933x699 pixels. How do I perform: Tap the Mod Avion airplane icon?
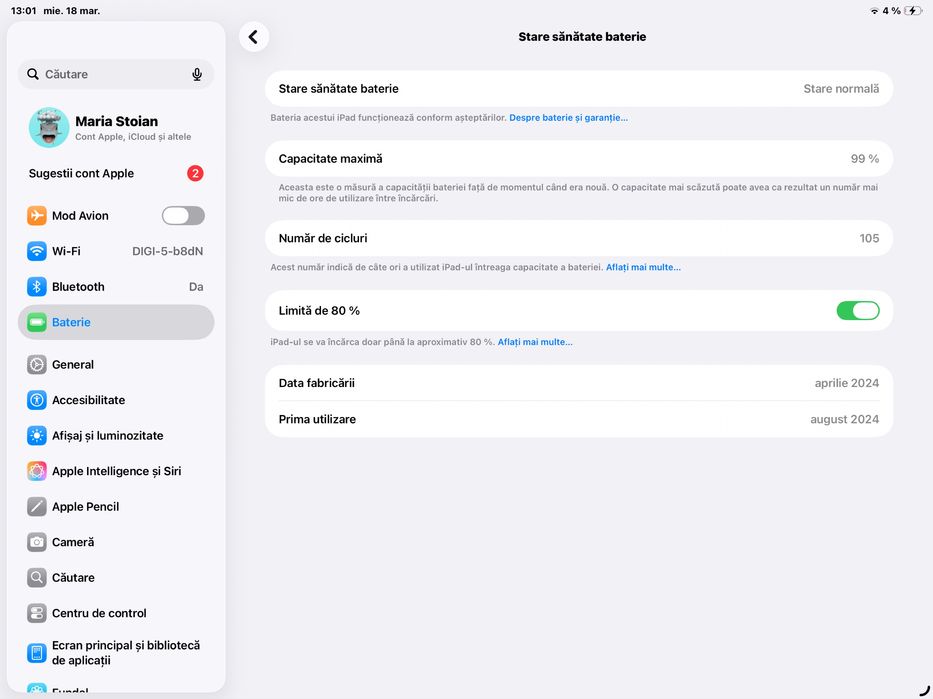(37, 215)
